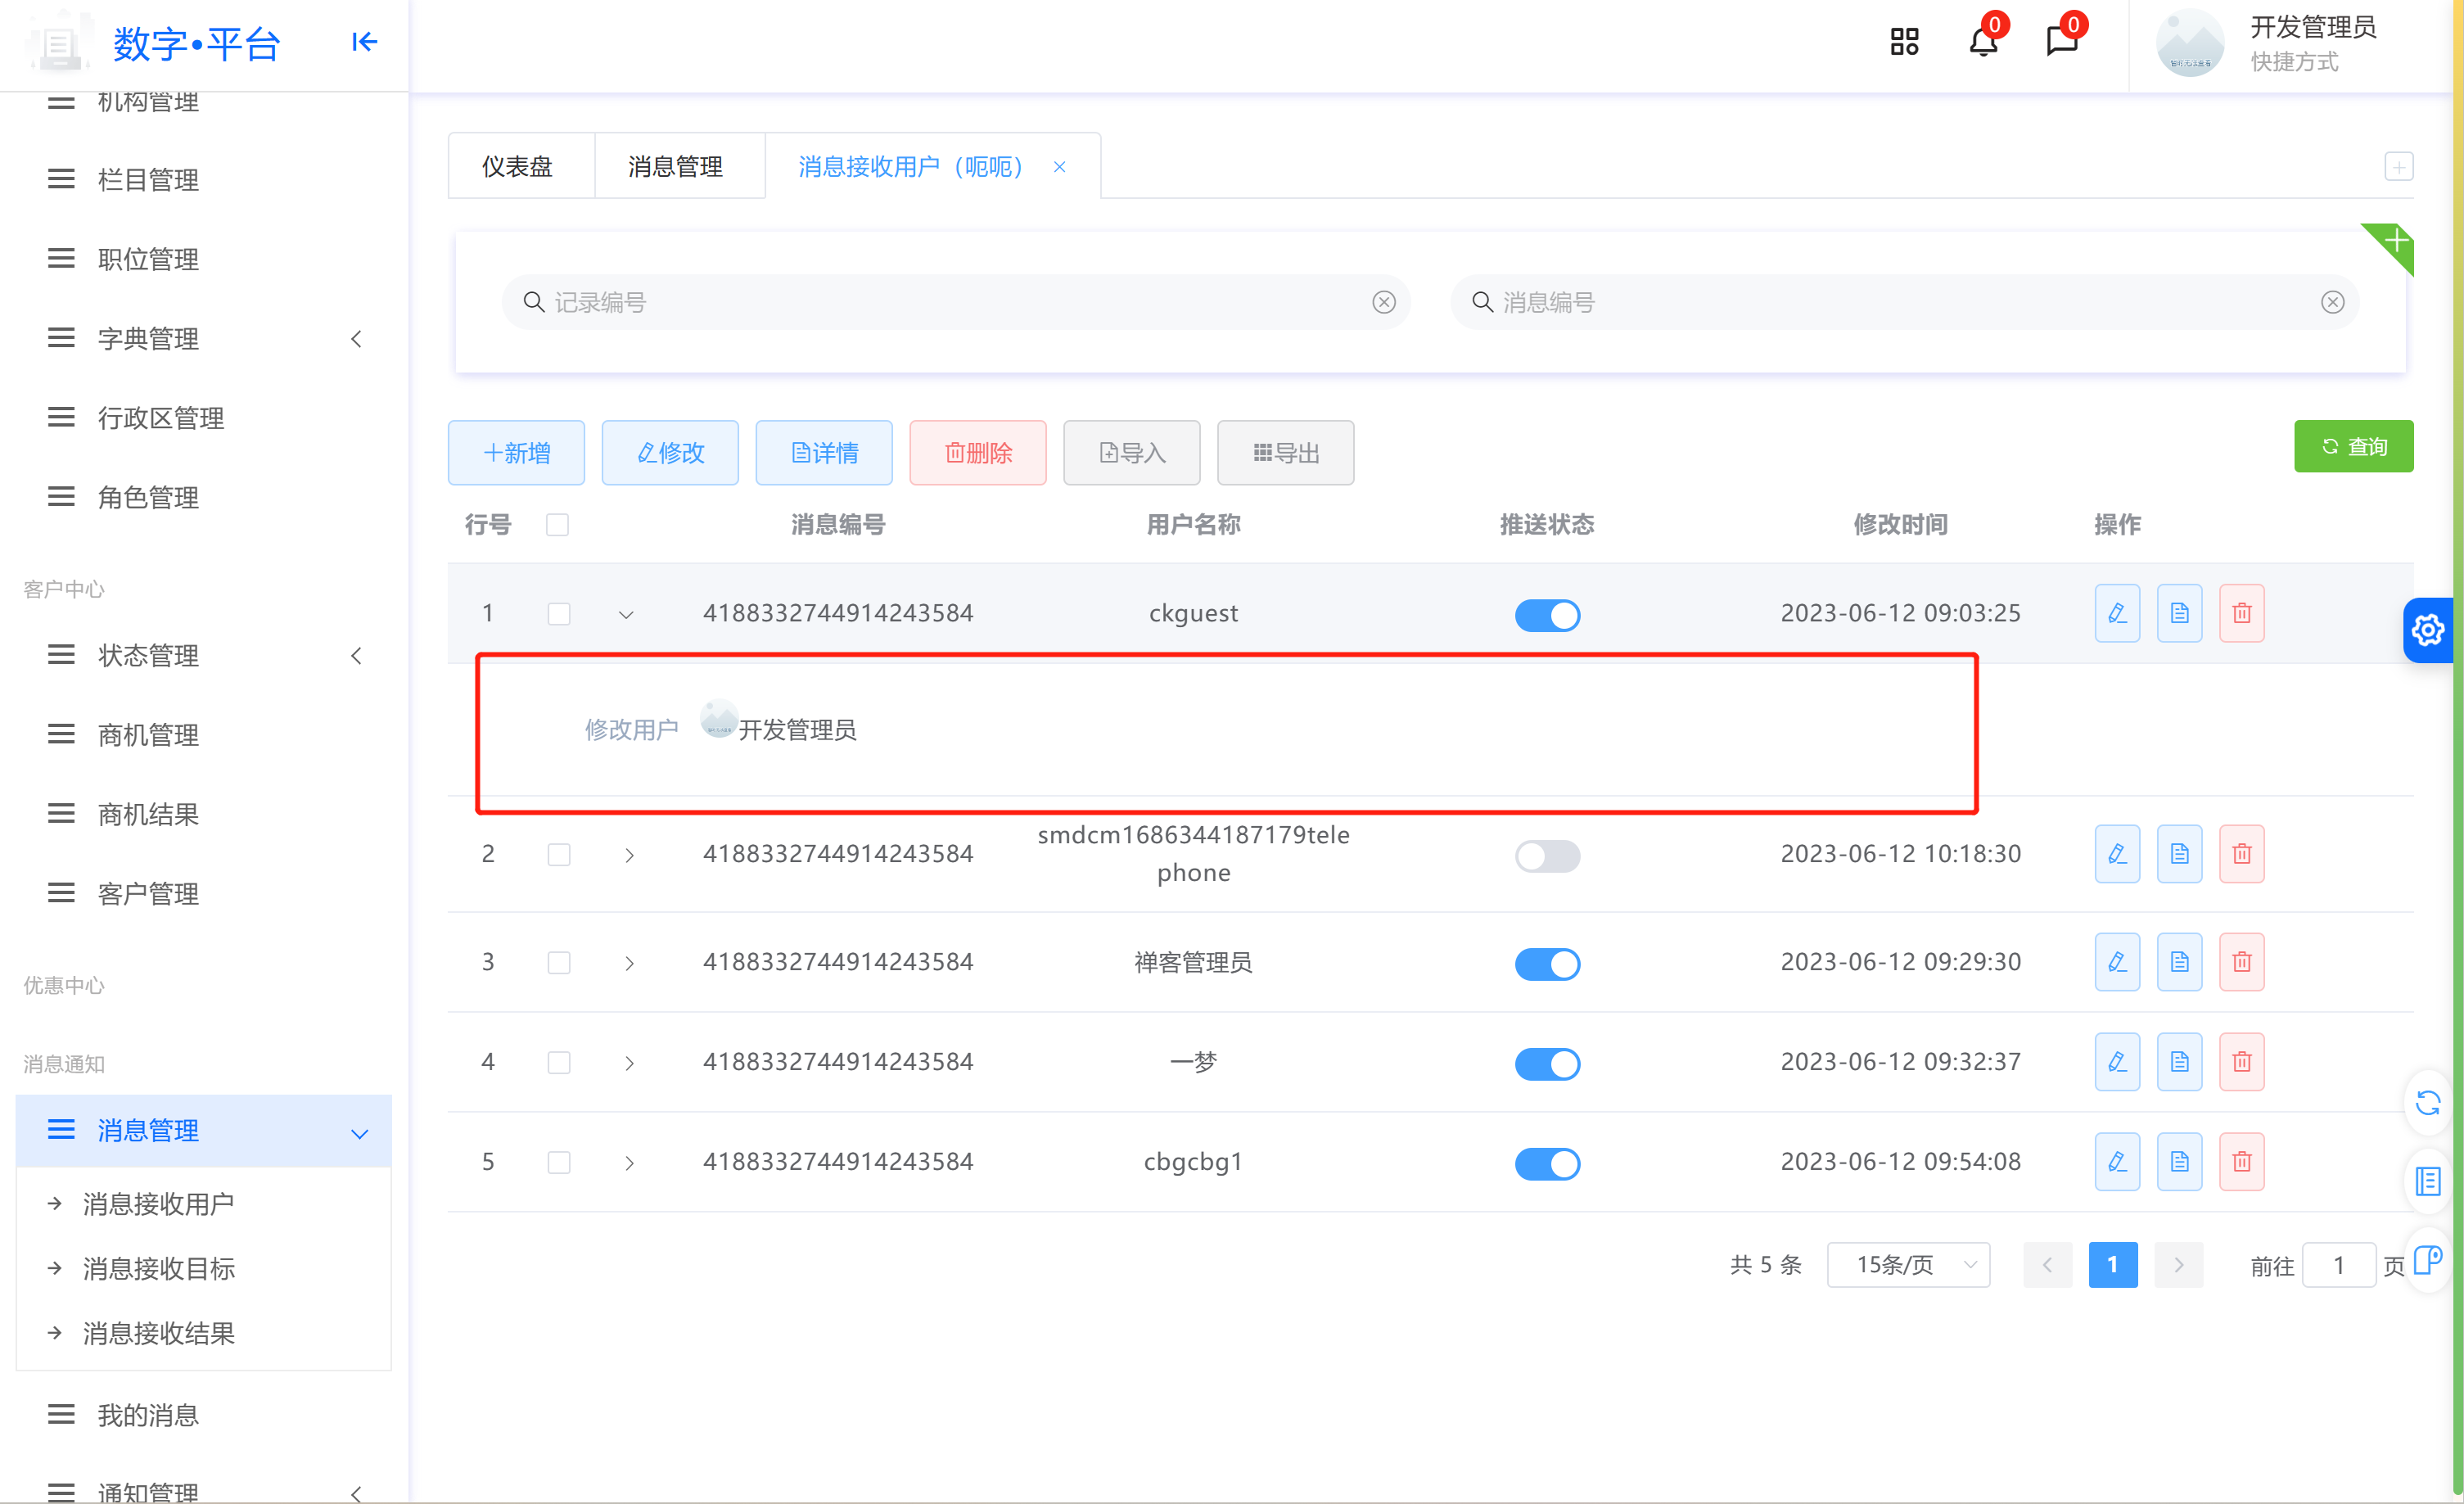Screen dimensions: 2464x1504
Task: View details of ckguest row
Action: [2179, 613]
